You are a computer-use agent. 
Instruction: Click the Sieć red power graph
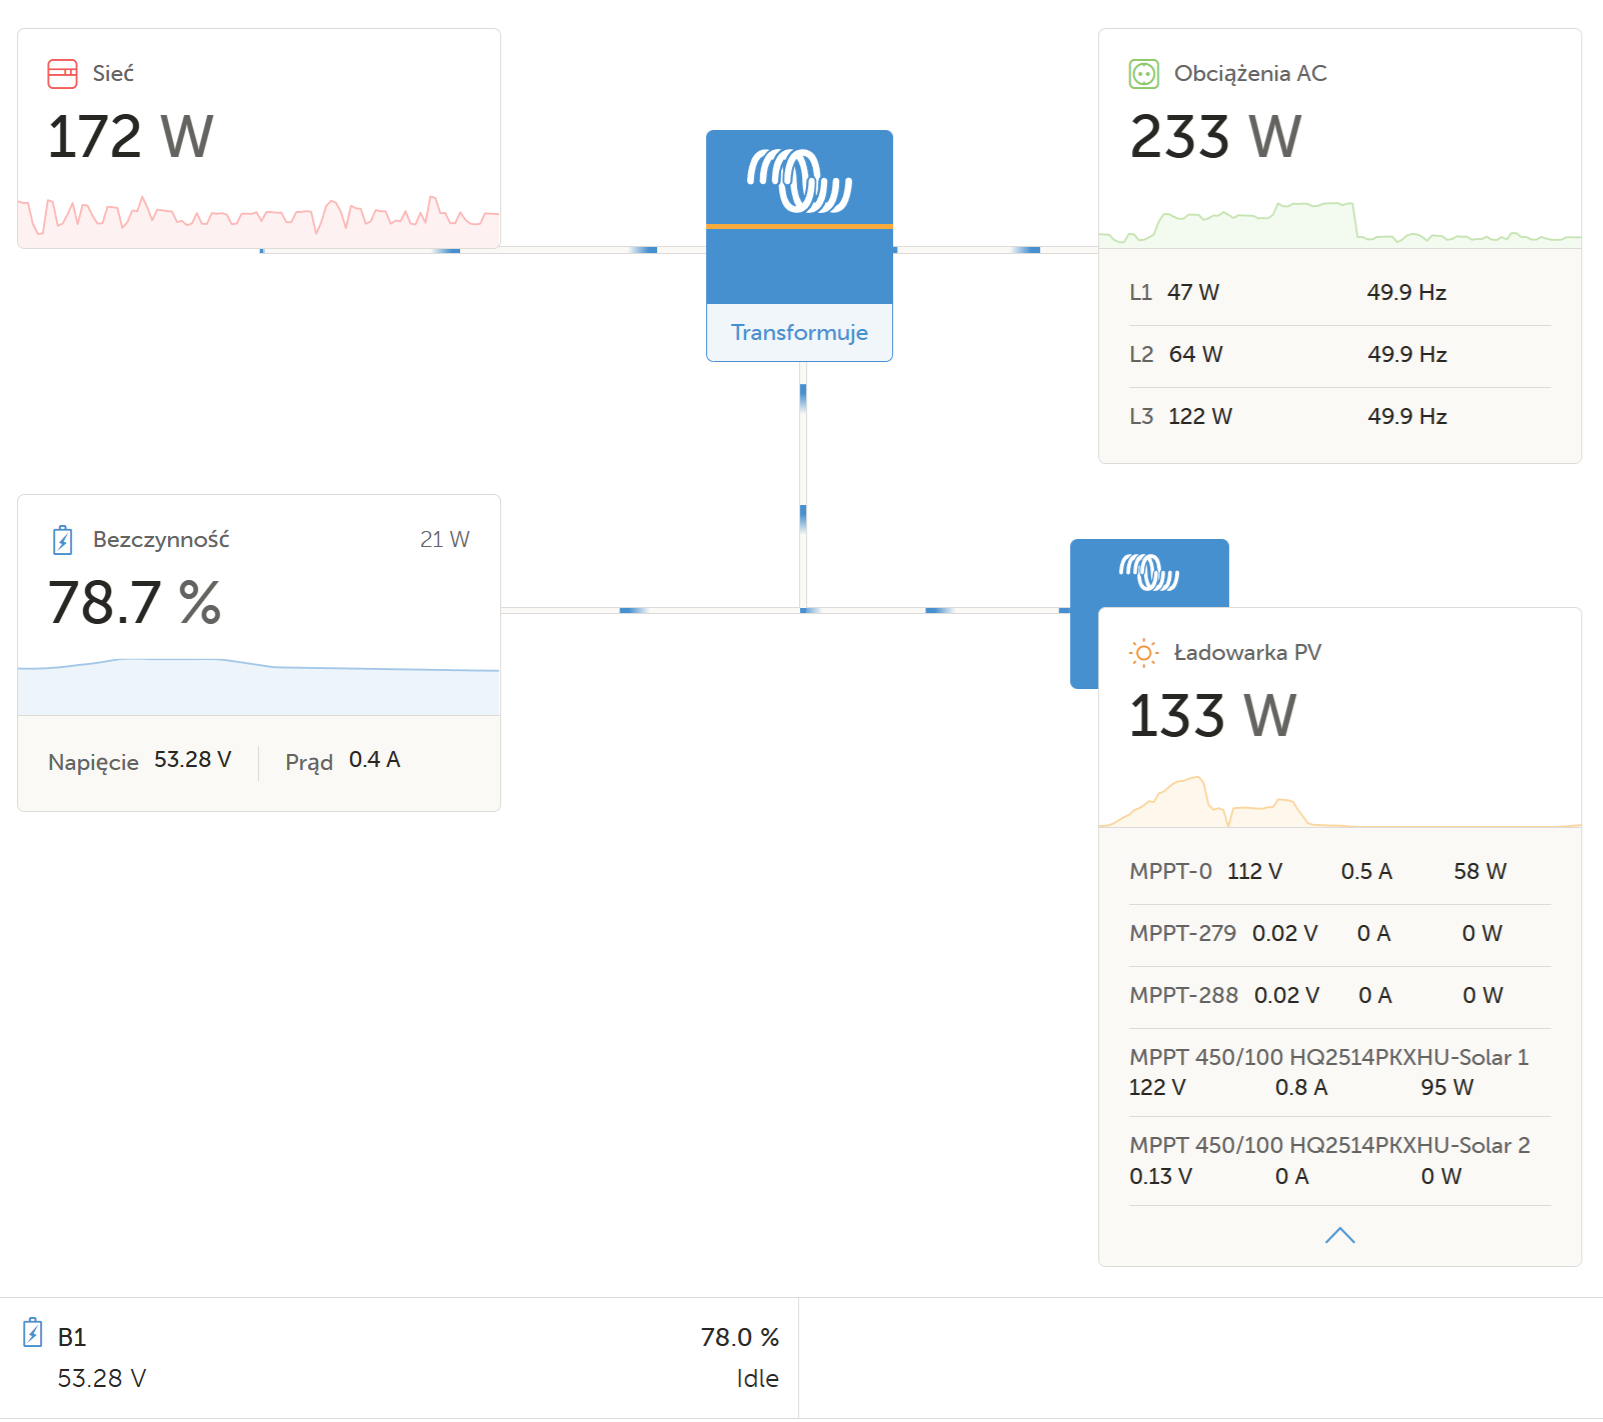259,219
